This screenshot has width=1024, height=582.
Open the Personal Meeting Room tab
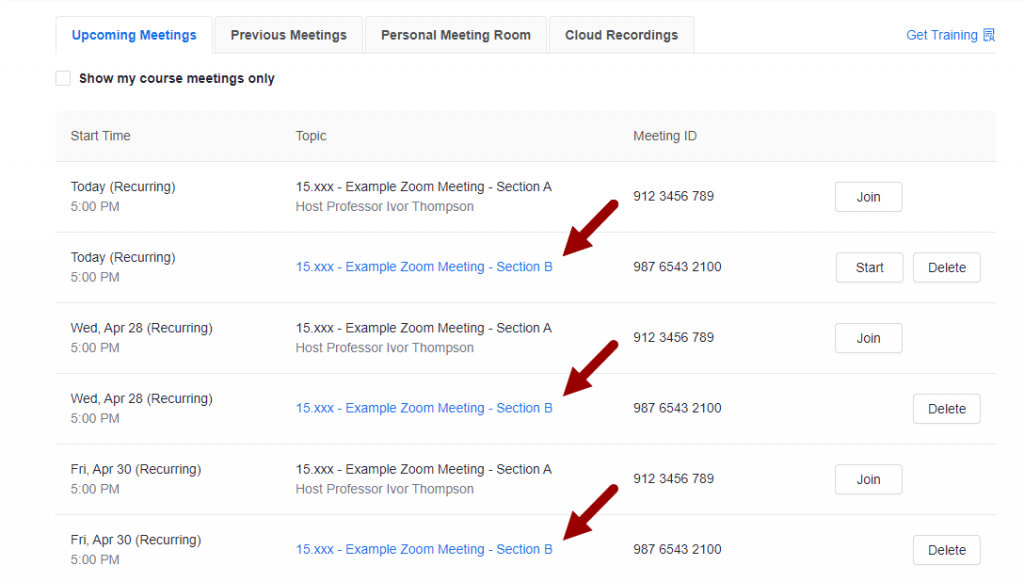pyautogui.click(x=455, y=34)
